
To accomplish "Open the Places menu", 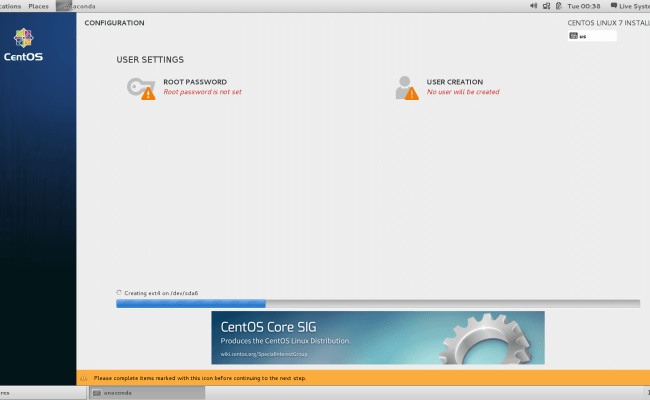I will [38, 6].
